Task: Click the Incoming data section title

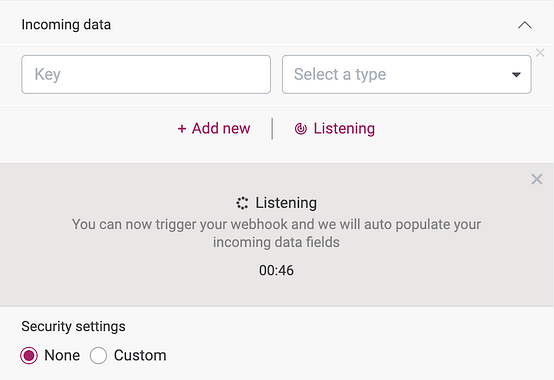Action: coord(66,25)
